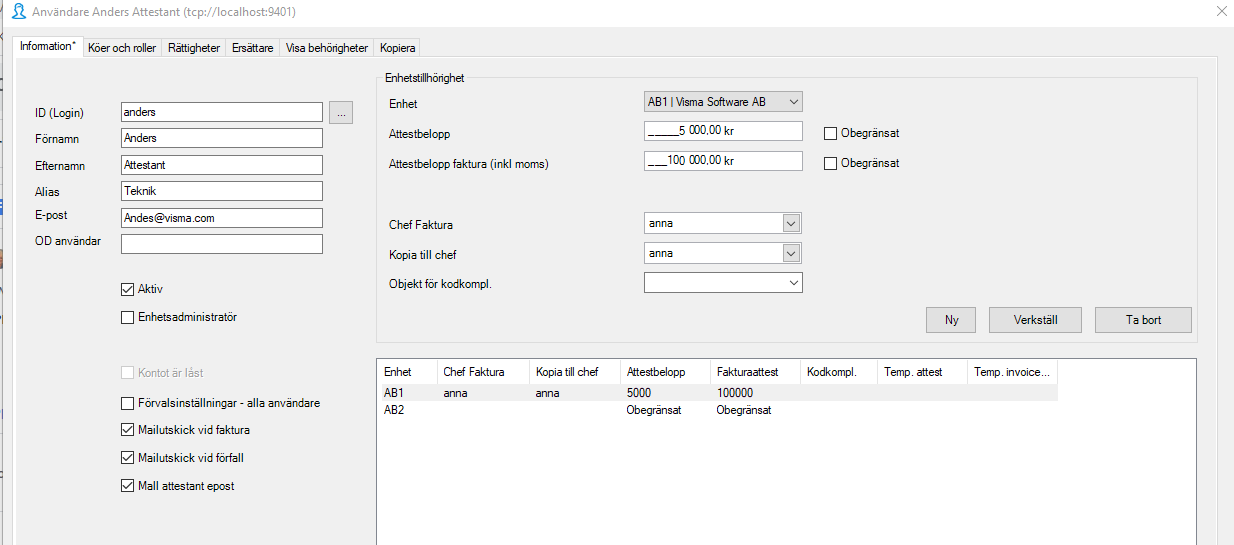Click the Attestbelopp faktura amount field
The width and height of the screenshot is (1234, 545).
723,161
